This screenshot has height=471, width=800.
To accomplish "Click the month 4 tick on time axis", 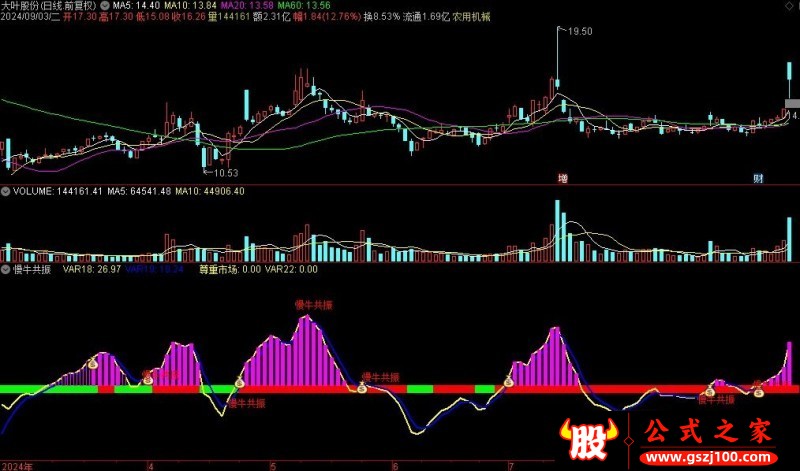I will (x=151, y=466).
